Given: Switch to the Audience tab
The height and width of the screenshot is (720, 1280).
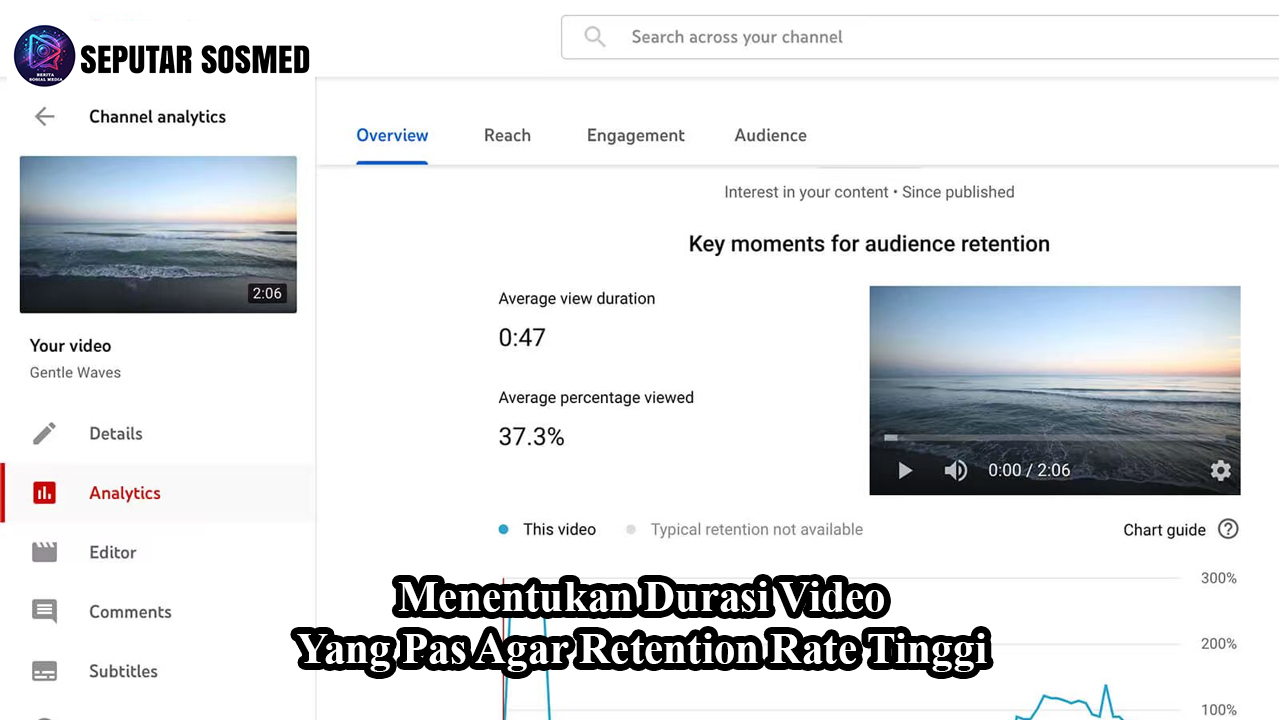Looking at the screenshot, I should (x=770, y=135).
